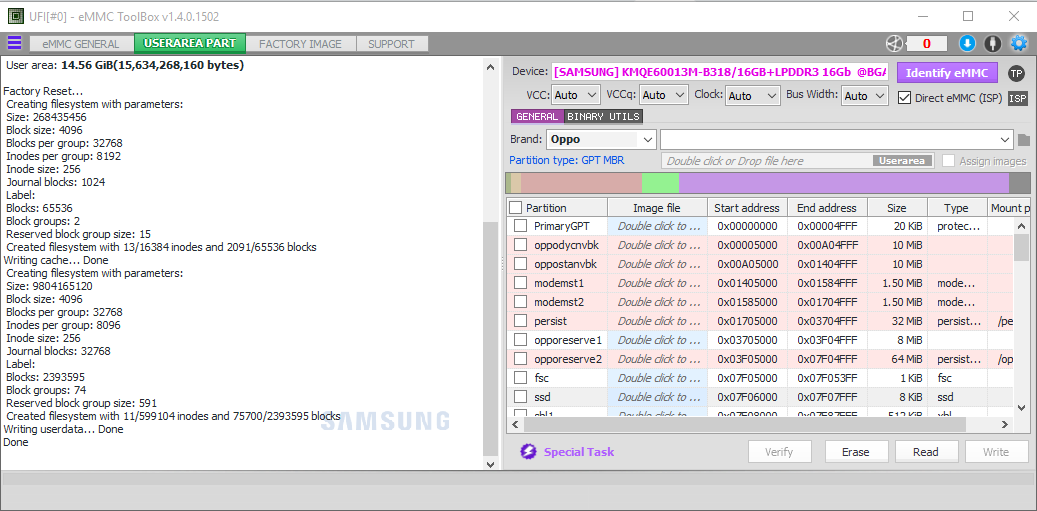The height and width of the screenshot is (511, 1037).
Task: Click the eMMC ToolBox title bar icon
Action: tap(15, 16)
